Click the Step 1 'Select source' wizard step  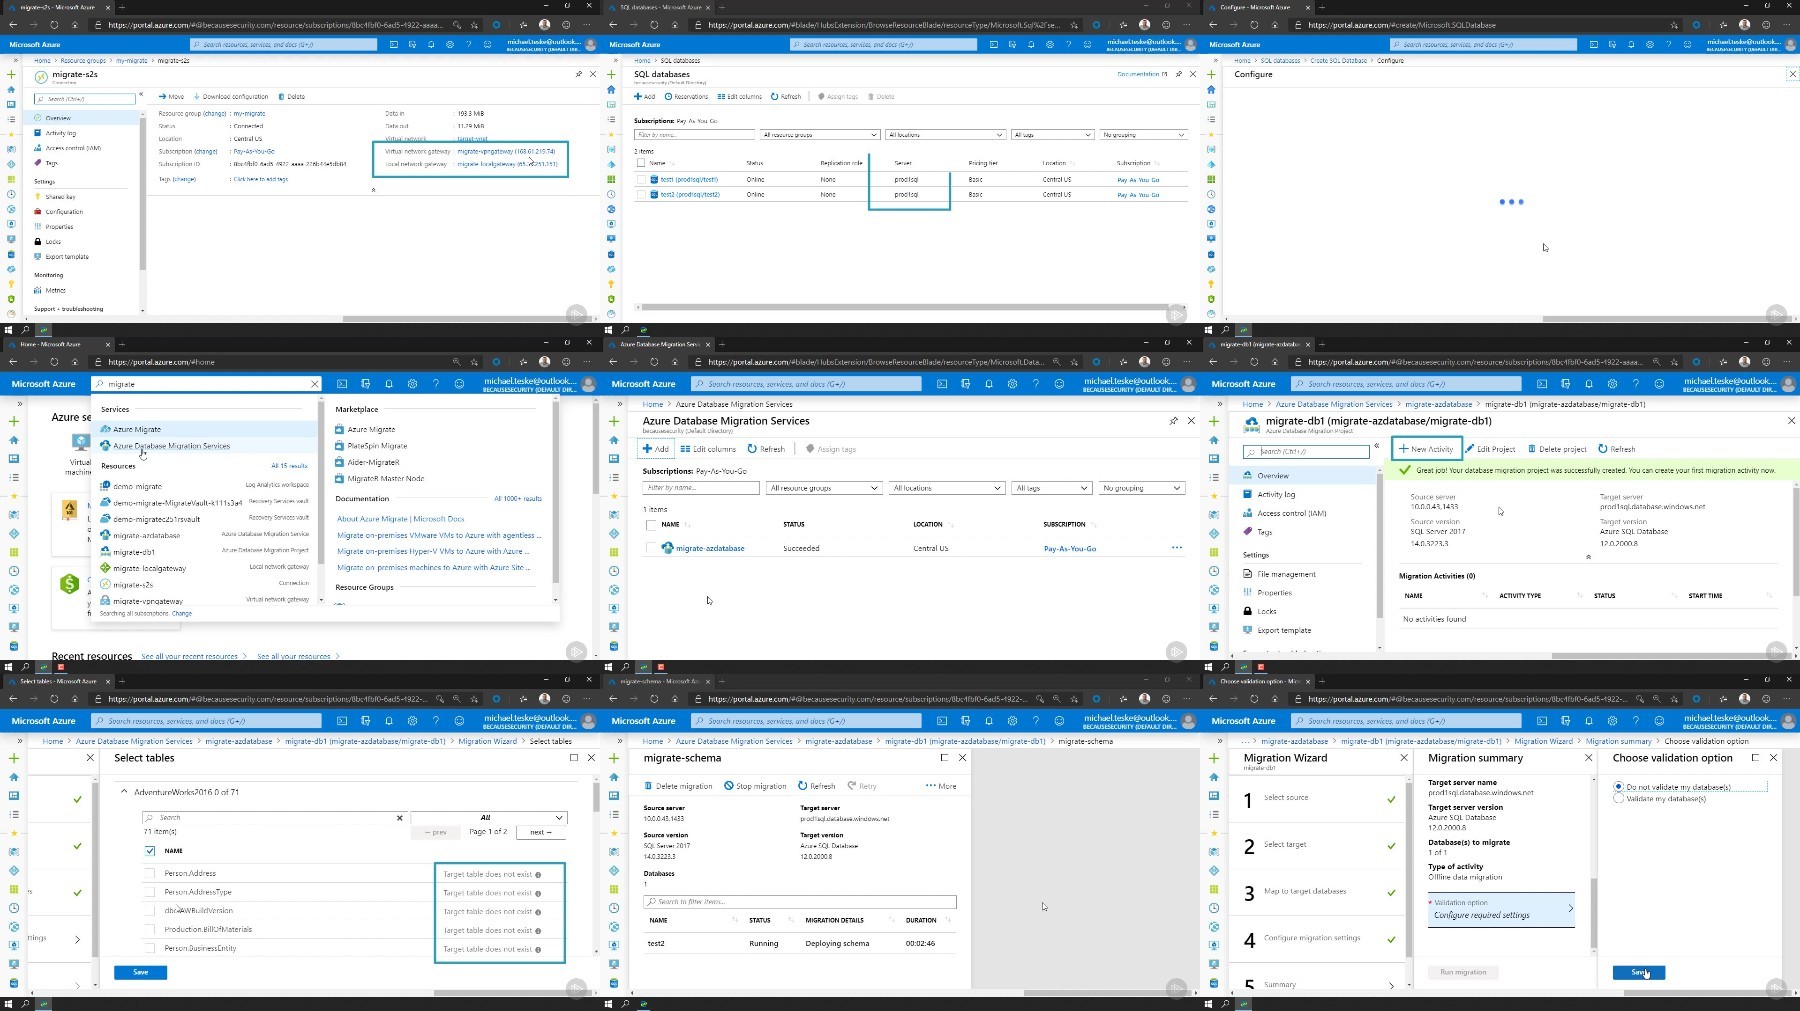(1316, 798)
